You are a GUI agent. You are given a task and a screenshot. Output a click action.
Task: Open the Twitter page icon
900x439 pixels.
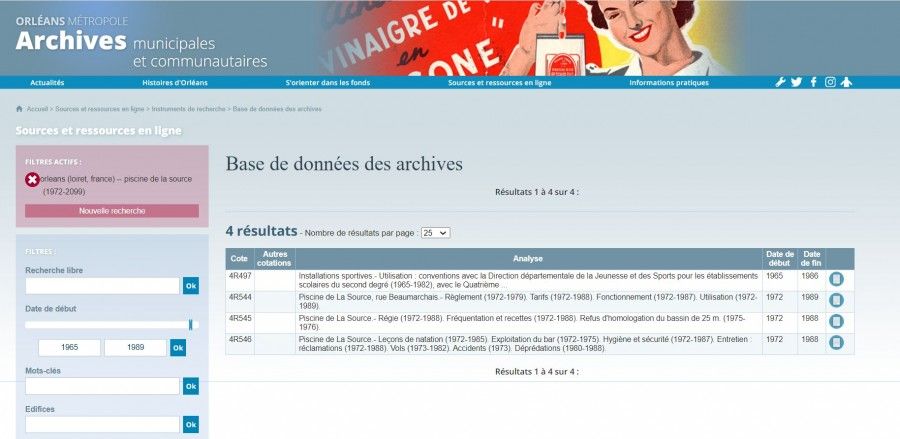coord(796,82)
